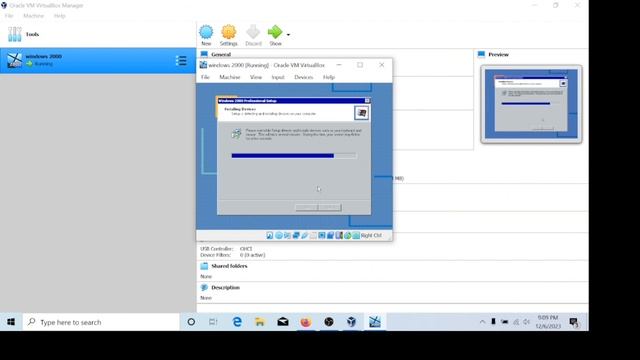
Task: Click the mouse integration status icon
Action: [x=348, y=236]
